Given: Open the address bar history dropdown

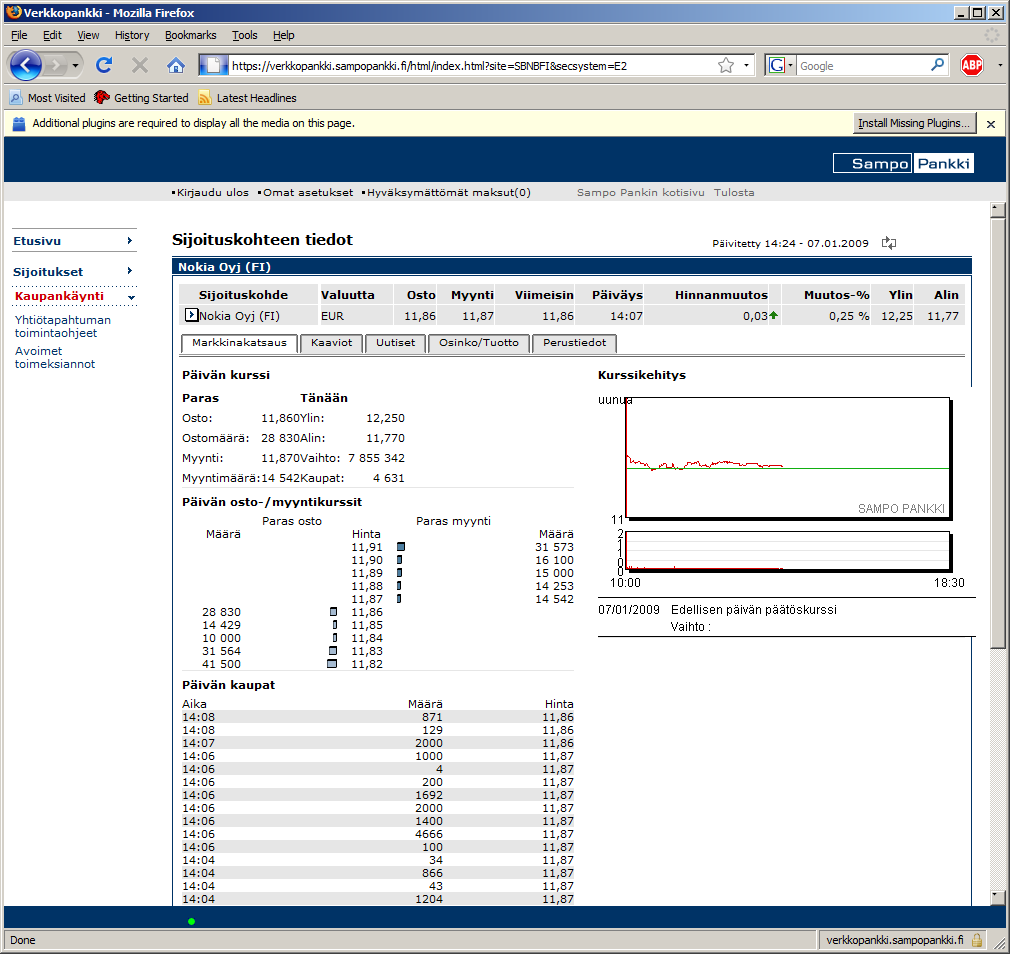Looking at the screenshot, I should pos(747,65).
